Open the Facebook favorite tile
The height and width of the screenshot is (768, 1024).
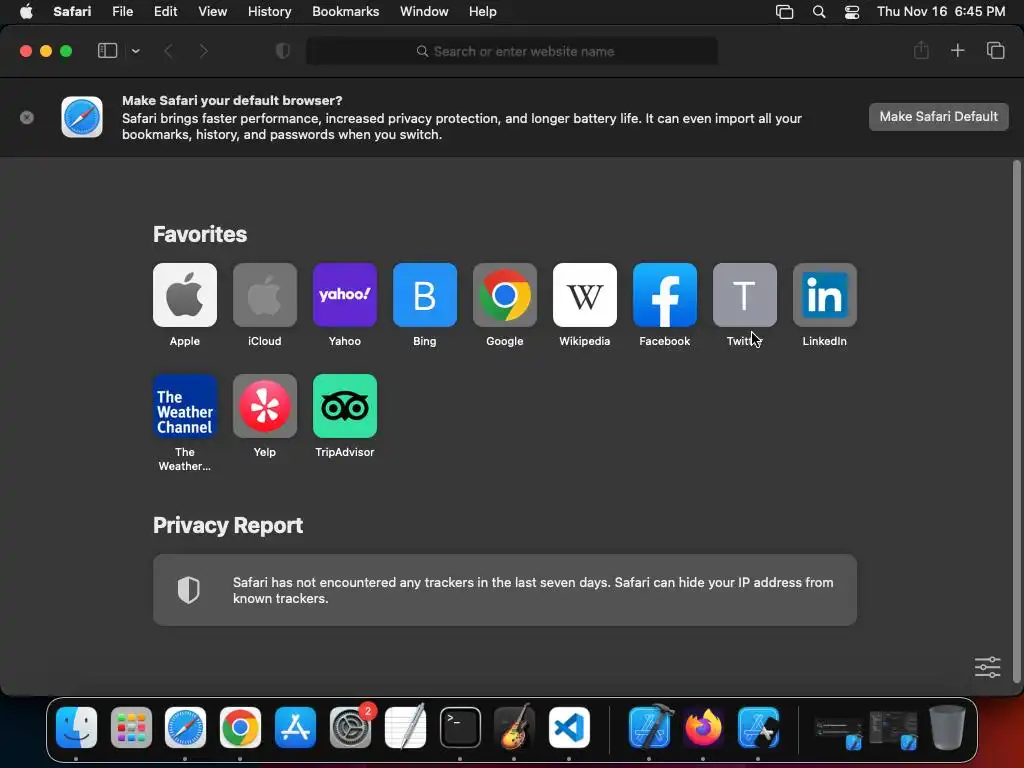(665, 295)
